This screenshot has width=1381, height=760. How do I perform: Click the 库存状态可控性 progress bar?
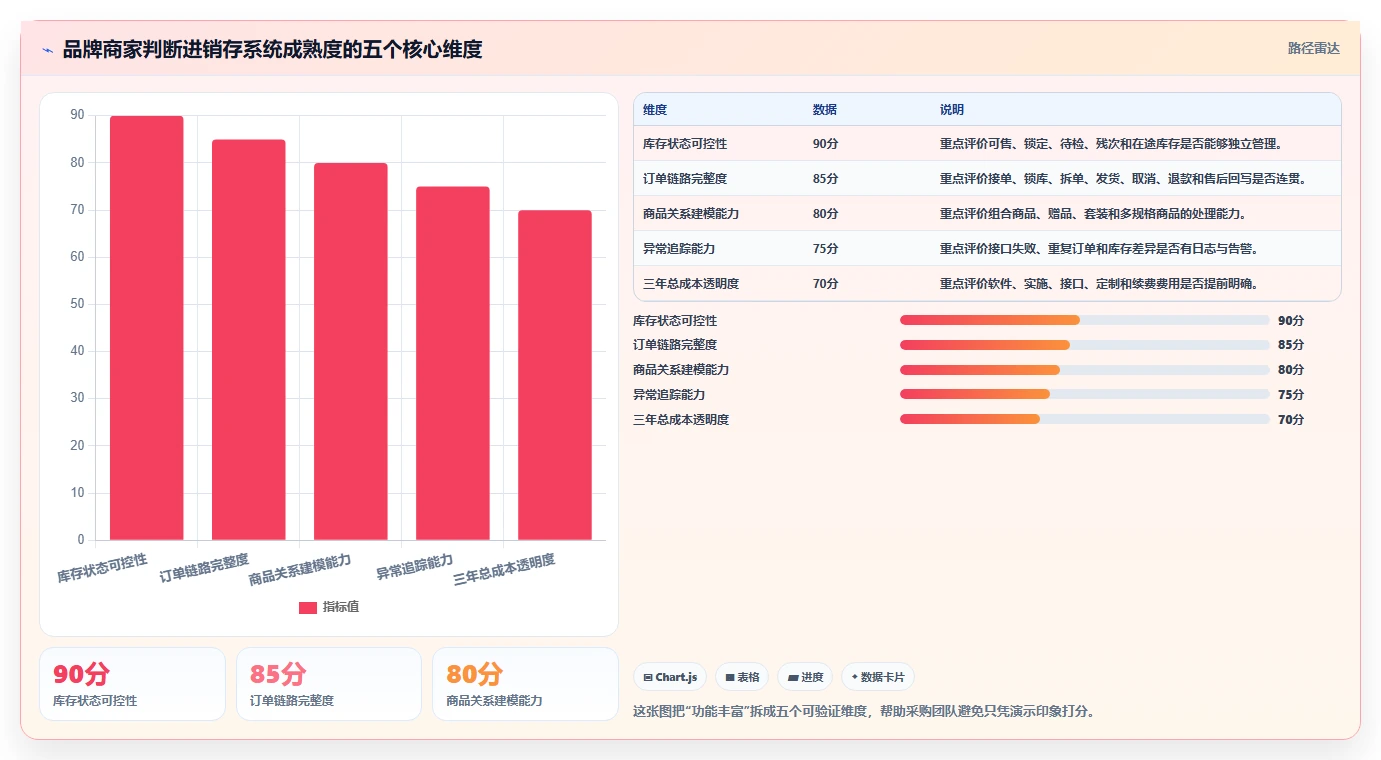1085,320
